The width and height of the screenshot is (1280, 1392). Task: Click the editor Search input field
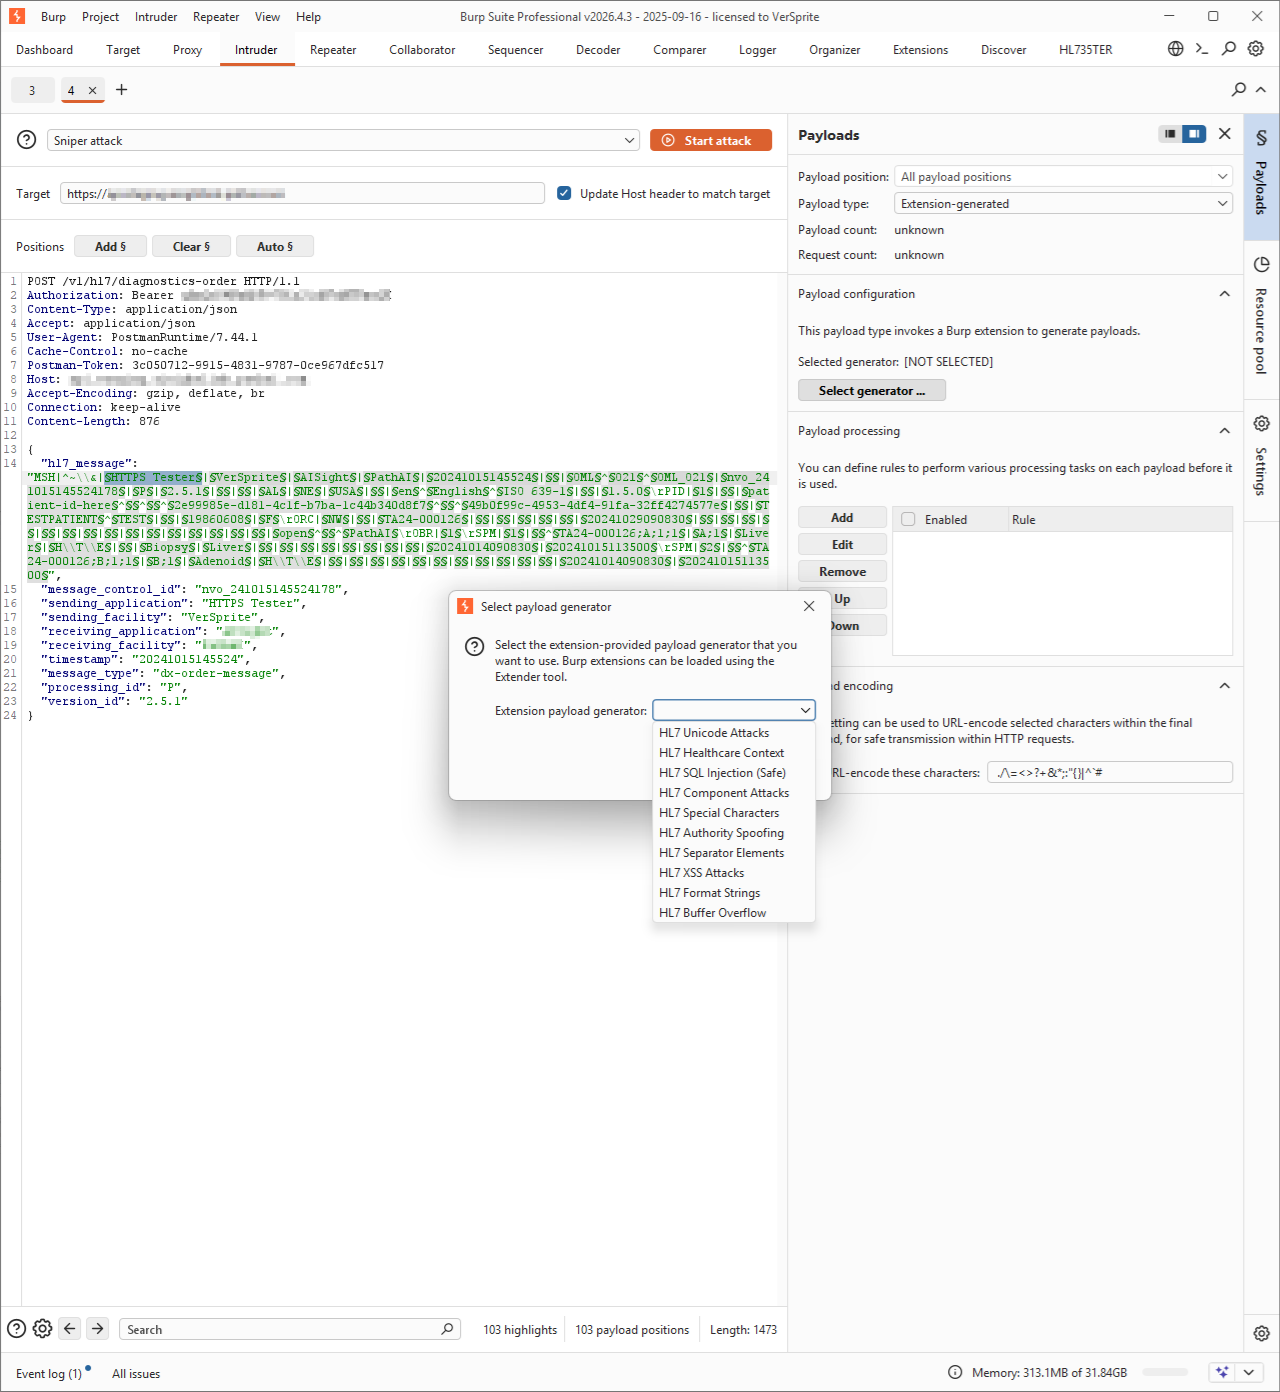pos(289,1329)
